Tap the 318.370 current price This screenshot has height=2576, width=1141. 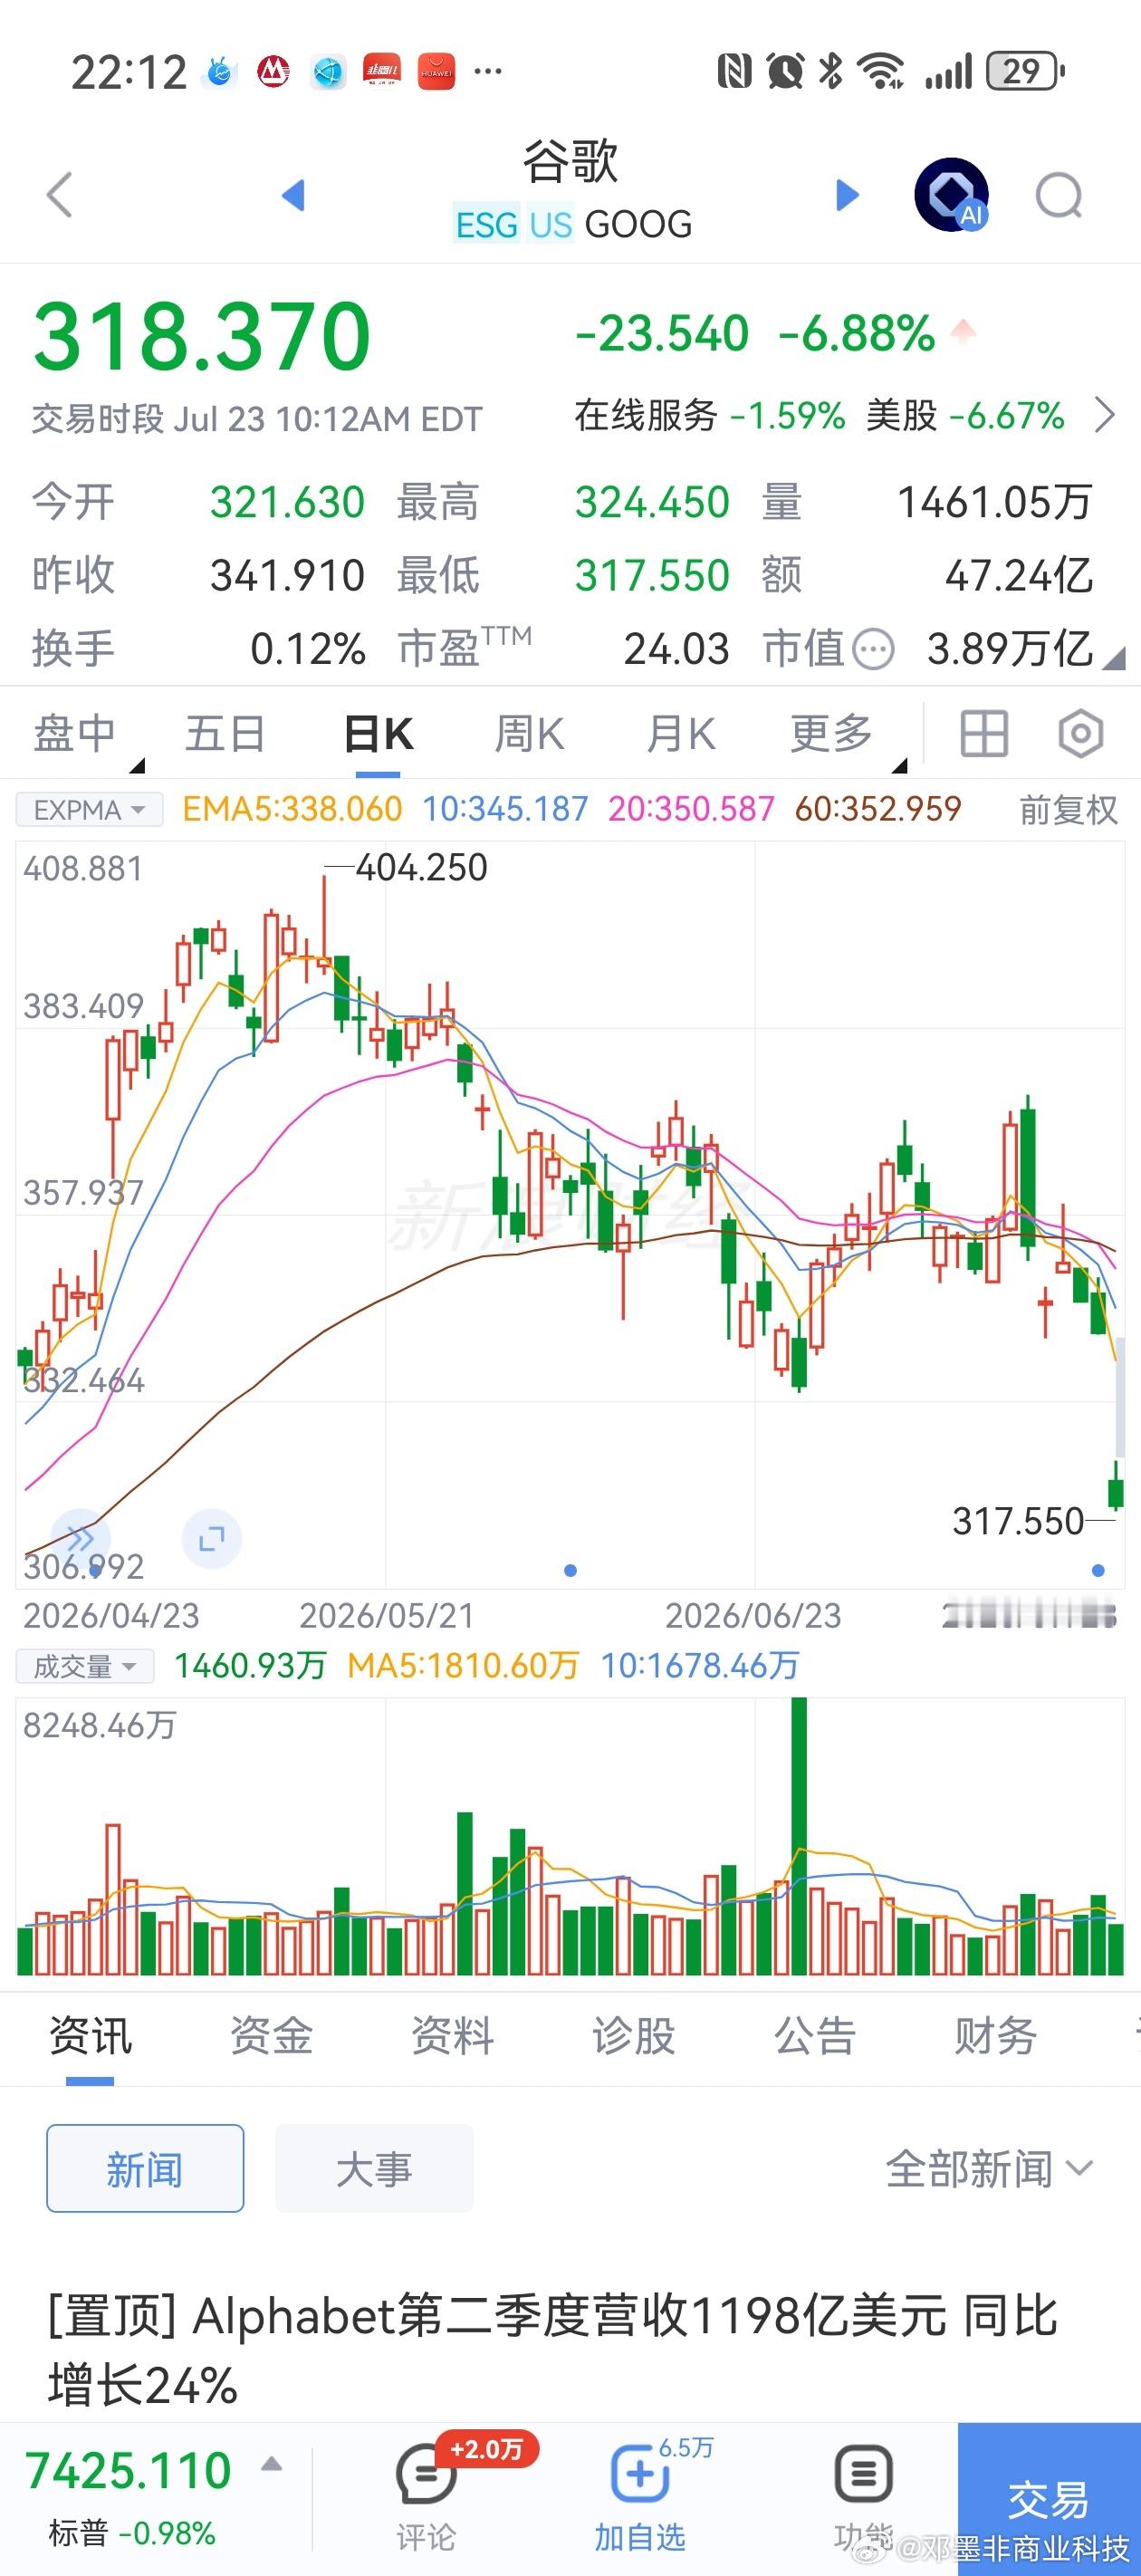(202, 336)
